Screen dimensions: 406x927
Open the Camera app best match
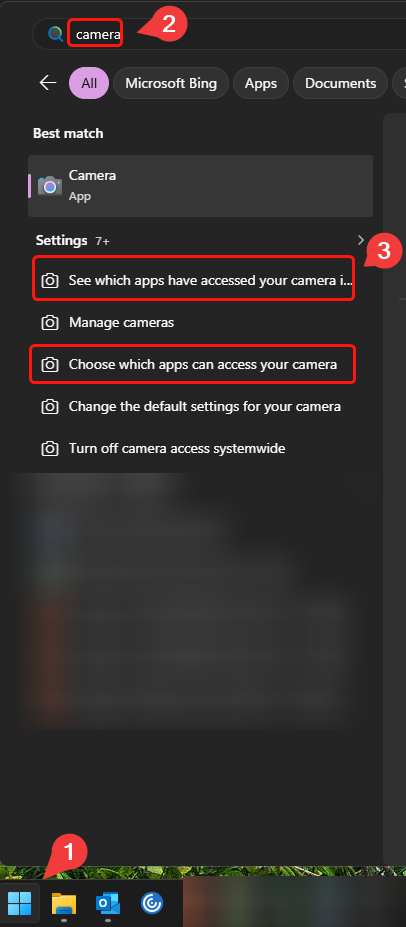200,186
